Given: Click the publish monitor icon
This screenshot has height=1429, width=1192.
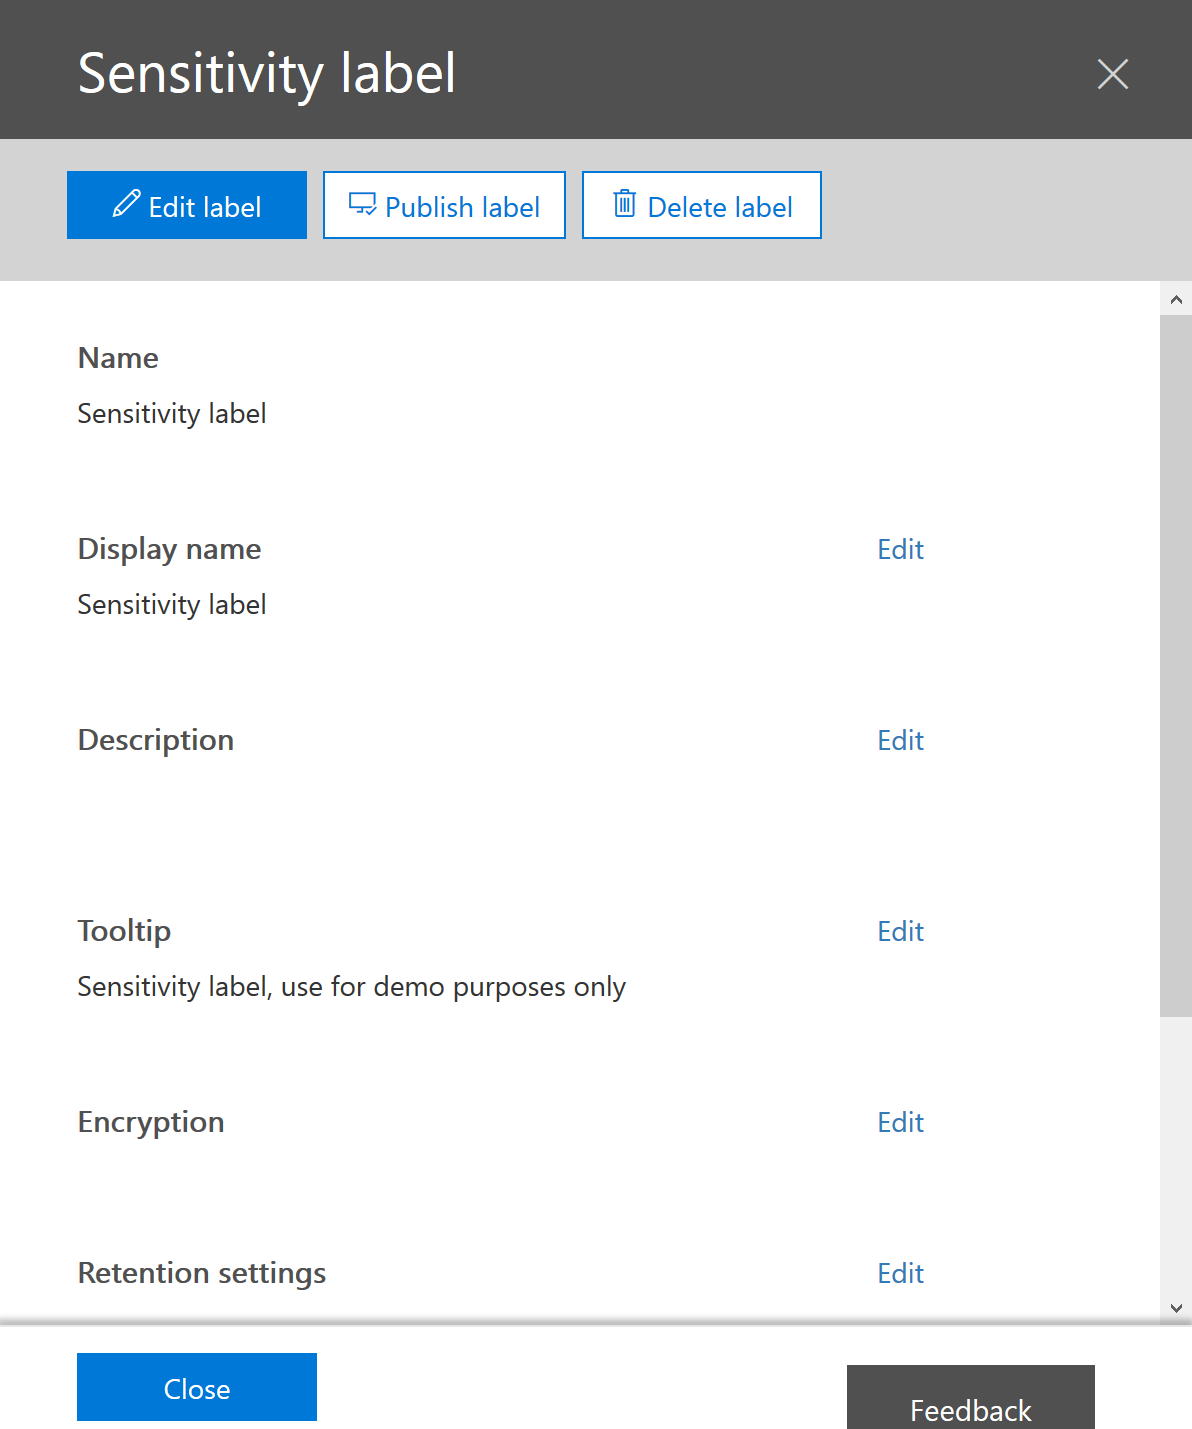Looking at the screenshot, I should [x=362, y=204].
